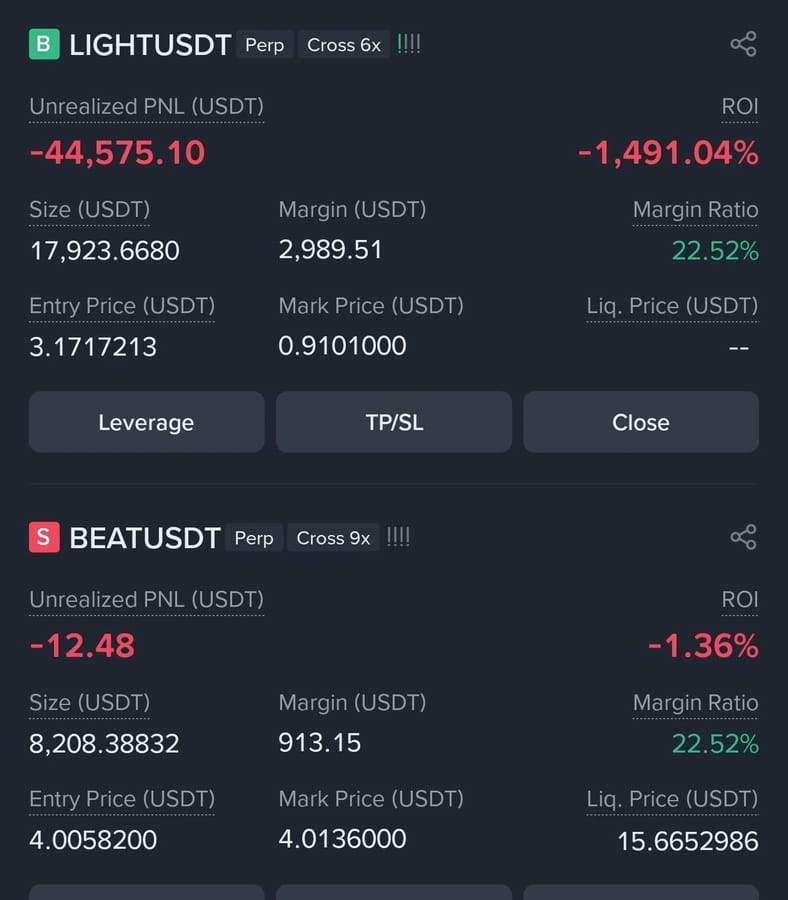Share the BEATUSDT position
788x900 pixels.
pos(743,537)
